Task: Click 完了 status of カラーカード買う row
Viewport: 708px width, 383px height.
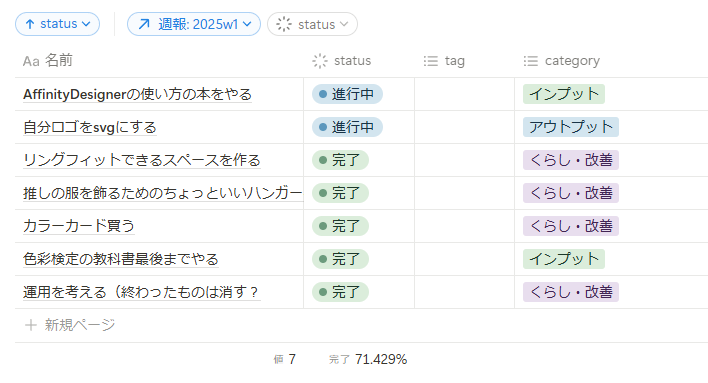Action: (340, 226)
